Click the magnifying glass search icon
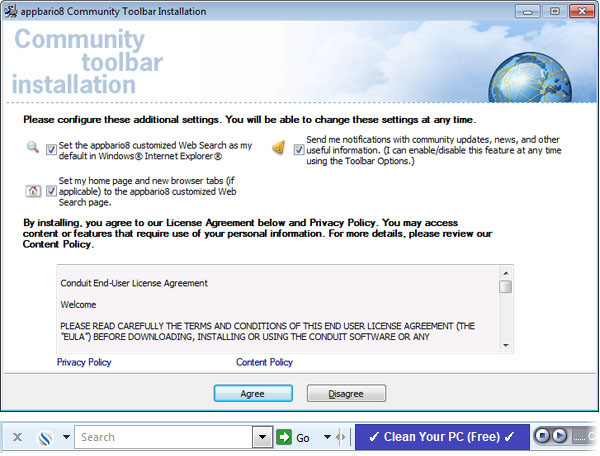The width and height of the screenshot is (600, 456). pyautogui.click(x=33, y=147)
